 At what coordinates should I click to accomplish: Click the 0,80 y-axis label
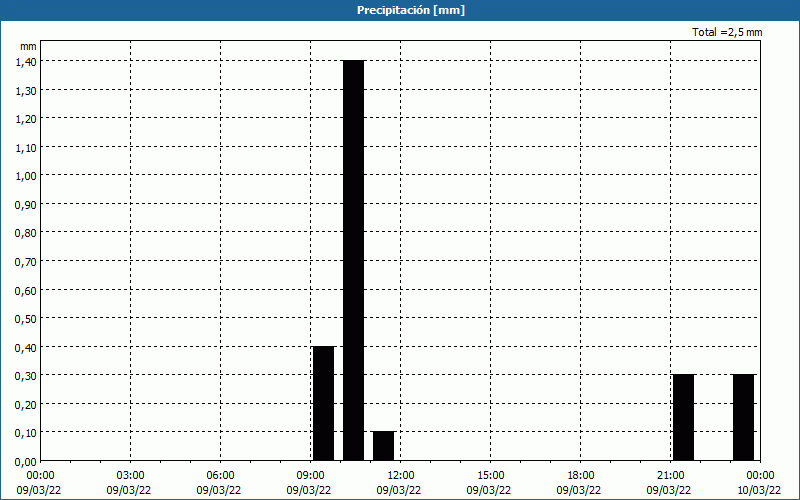(26, 234)
